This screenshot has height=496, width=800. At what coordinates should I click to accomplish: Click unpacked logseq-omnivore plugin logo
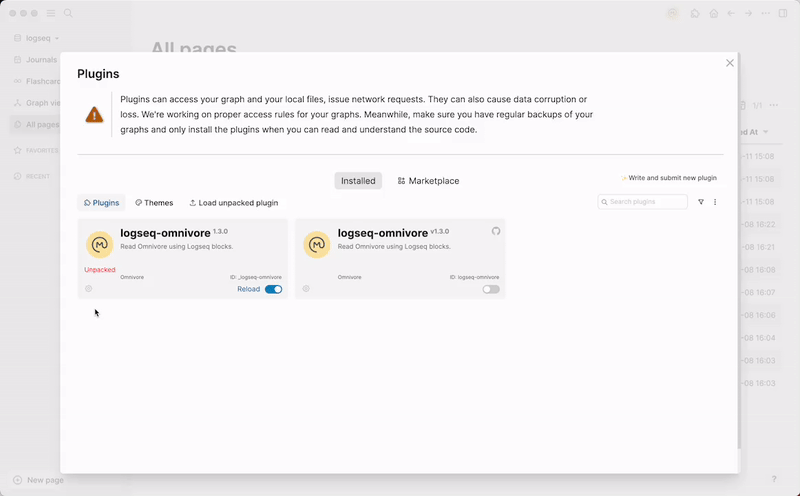point(99,244)
